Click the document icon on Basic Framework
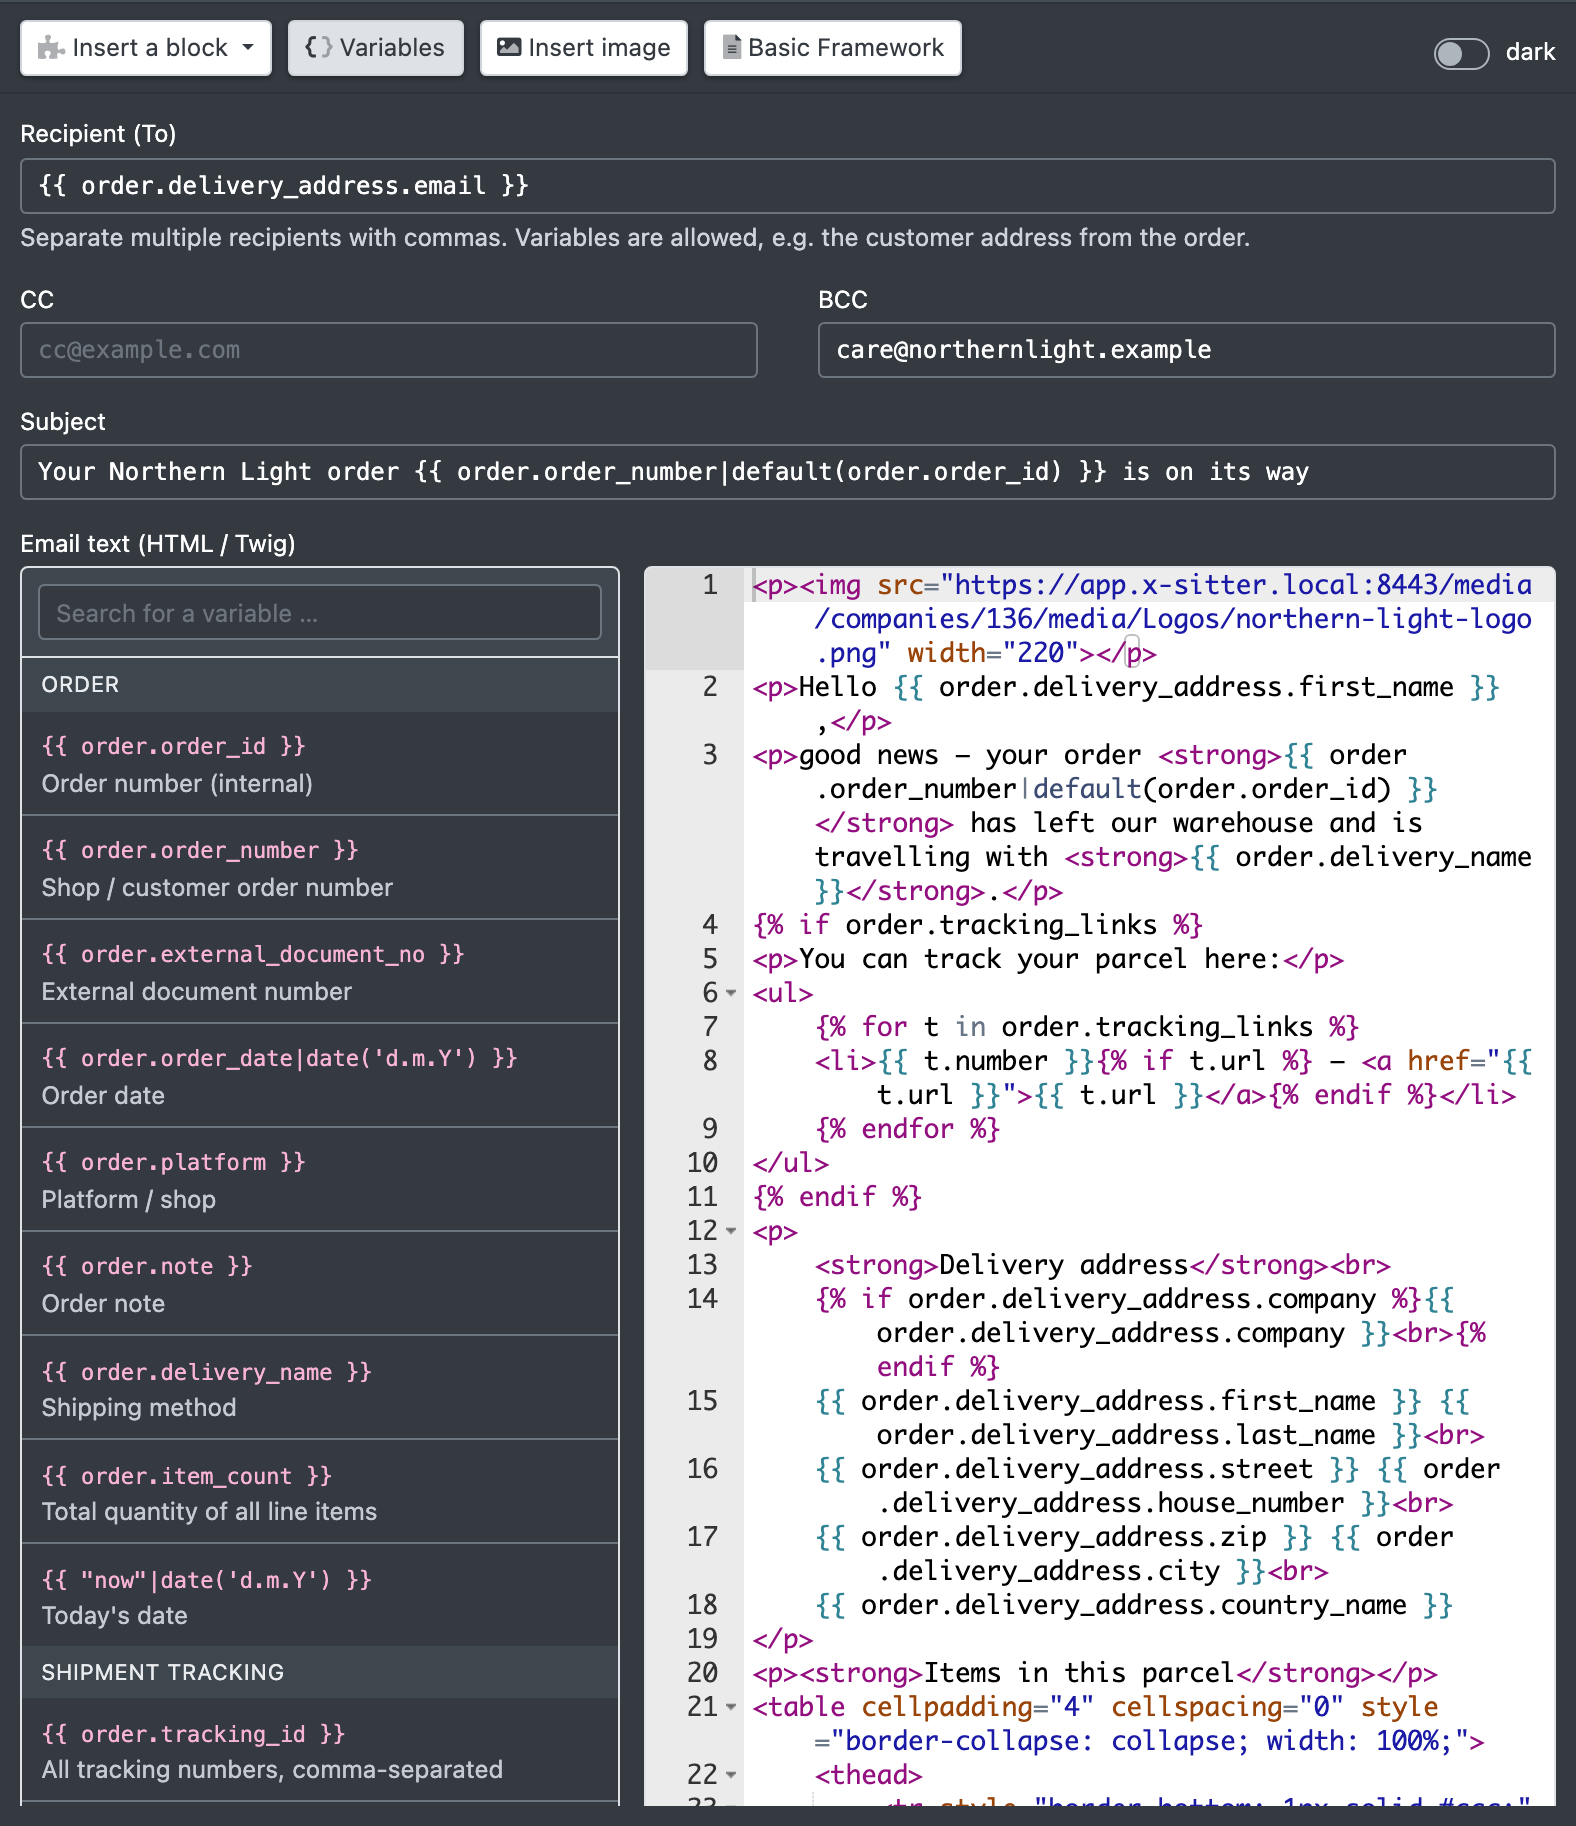1576x1826 pixels. (732, 47)
